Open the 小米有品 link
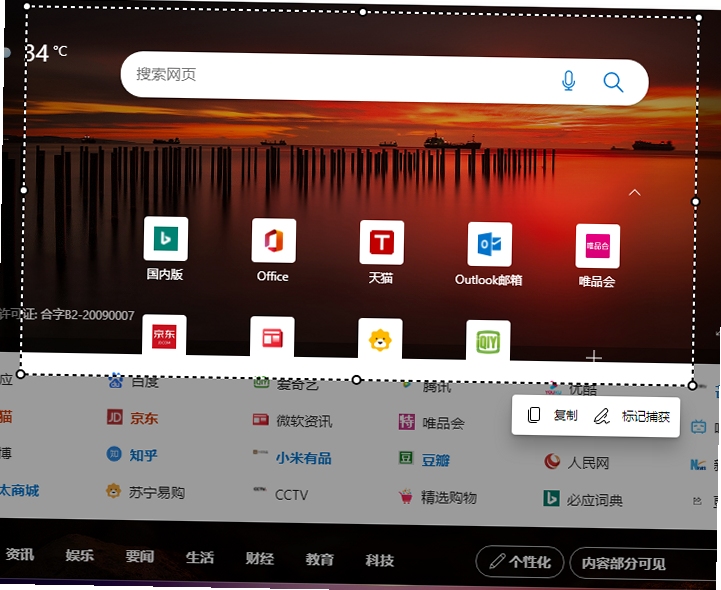721x590 pixels. coord(303,458)
